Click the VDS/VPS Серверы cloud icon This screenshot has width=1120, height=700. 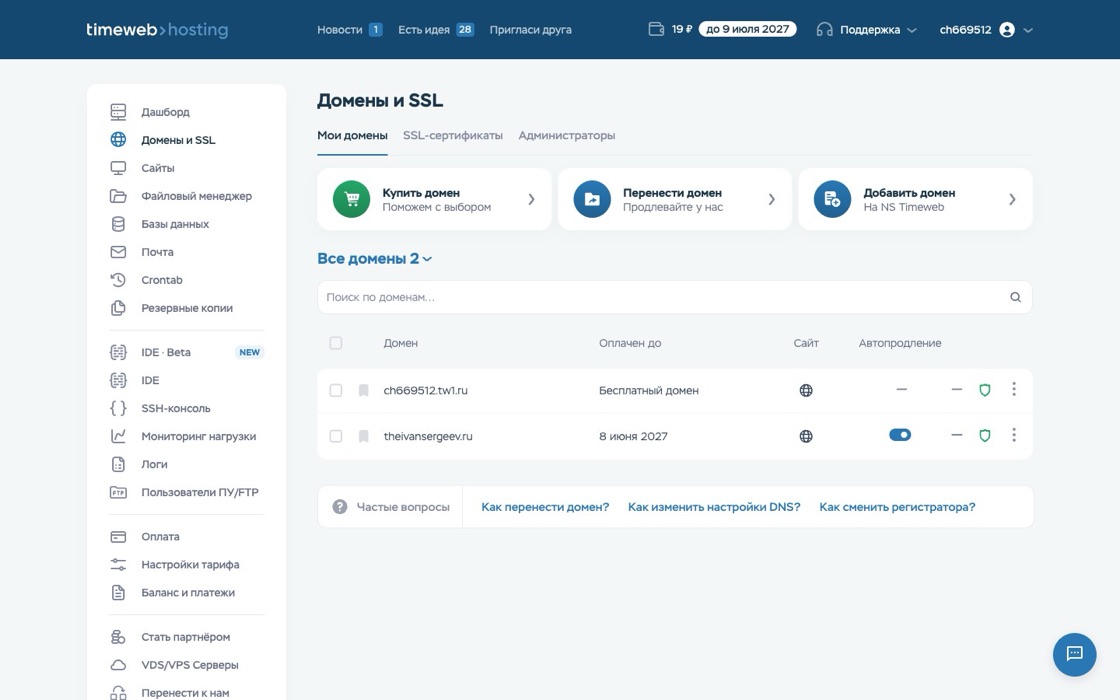118,665
